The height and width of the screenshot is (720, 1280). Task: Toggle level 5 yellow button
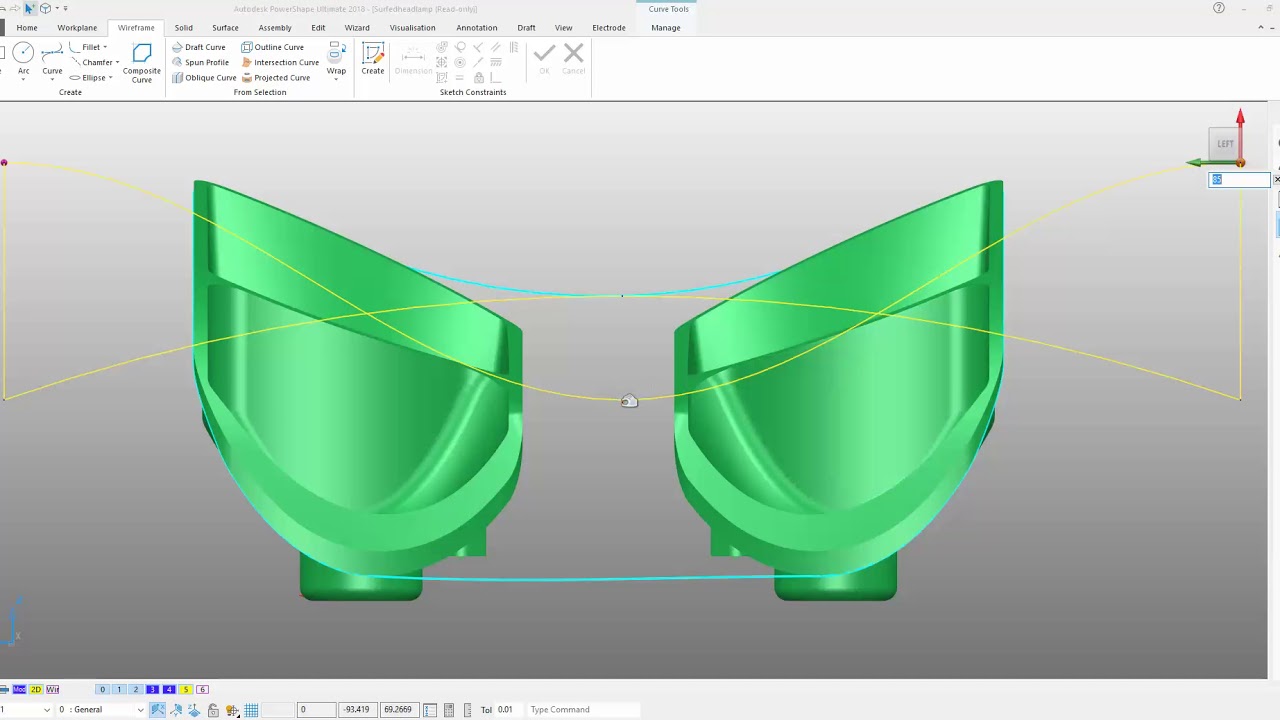[185, 689]
